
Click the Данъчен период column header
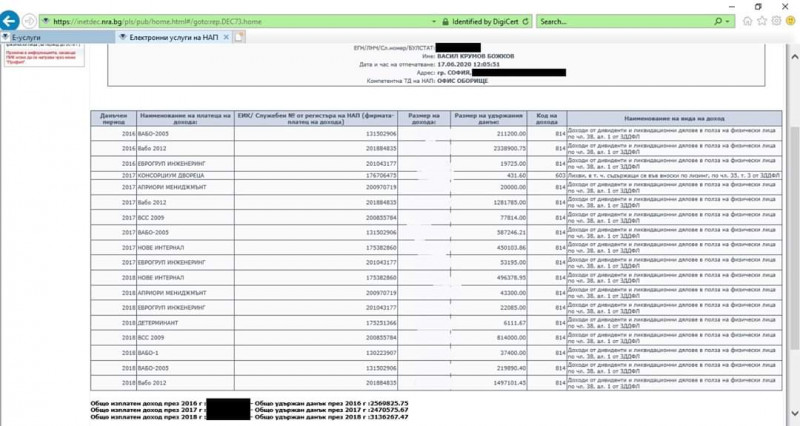coord(113,120)
